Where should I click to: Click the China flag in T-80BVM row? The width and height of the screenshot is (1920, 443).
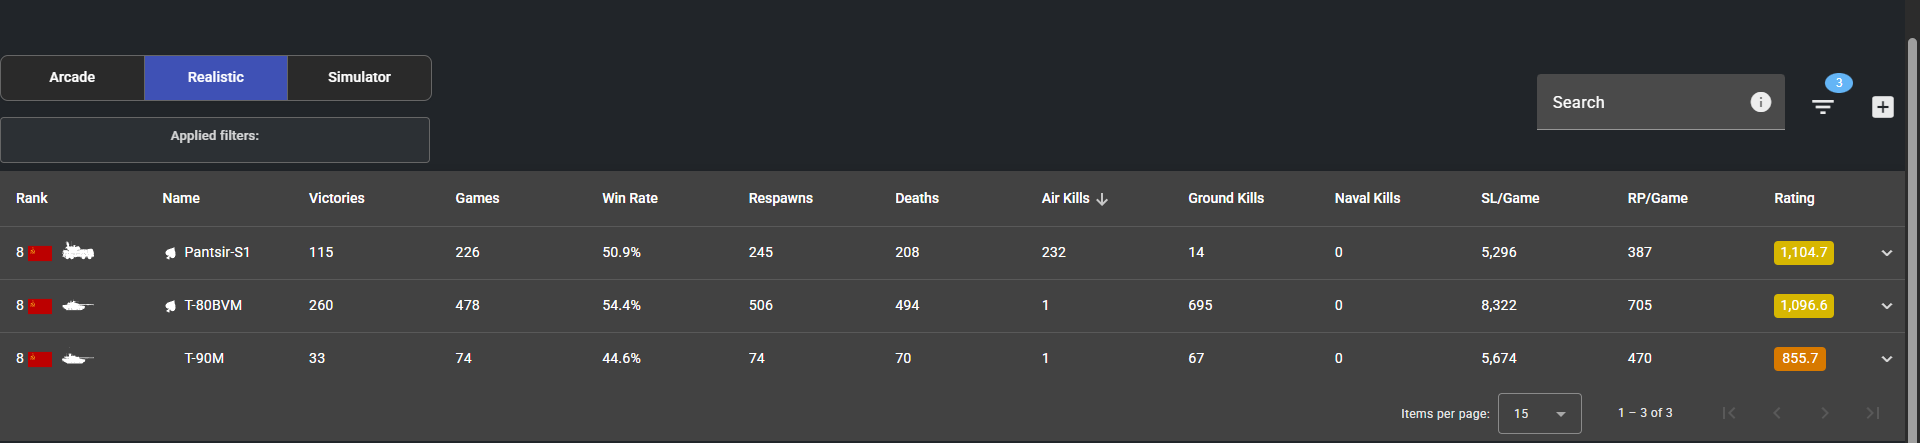point(40,306)
